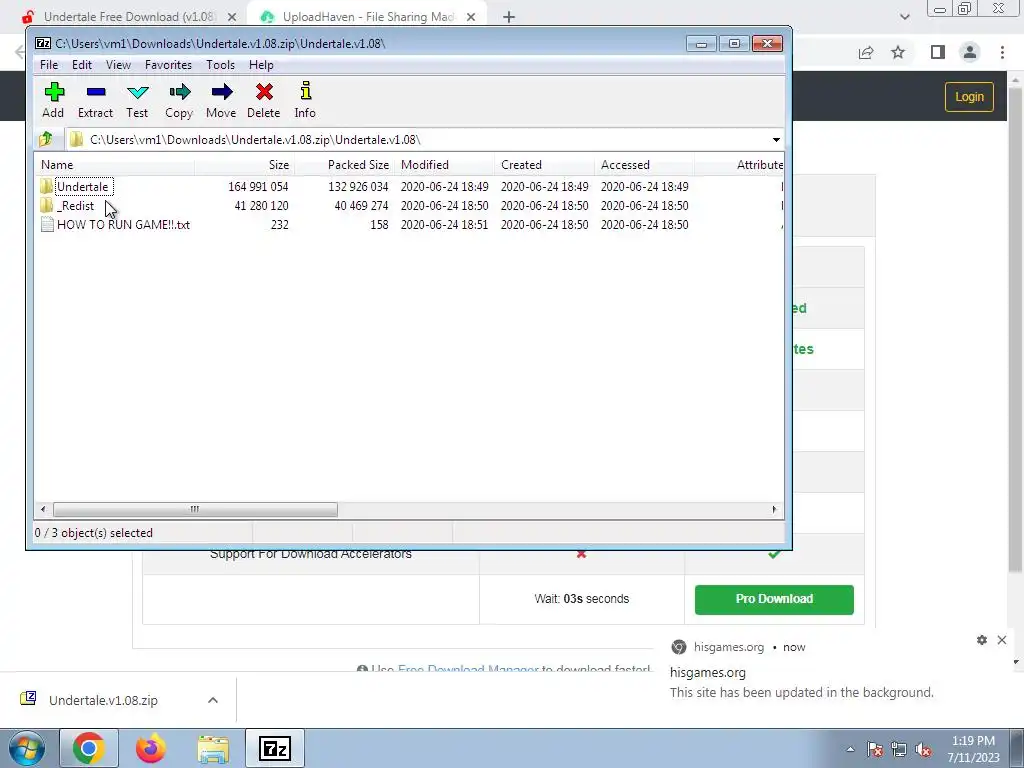1024x768 pixels.
Task: Click muted volume tray icon
Action: pos(923,749)
